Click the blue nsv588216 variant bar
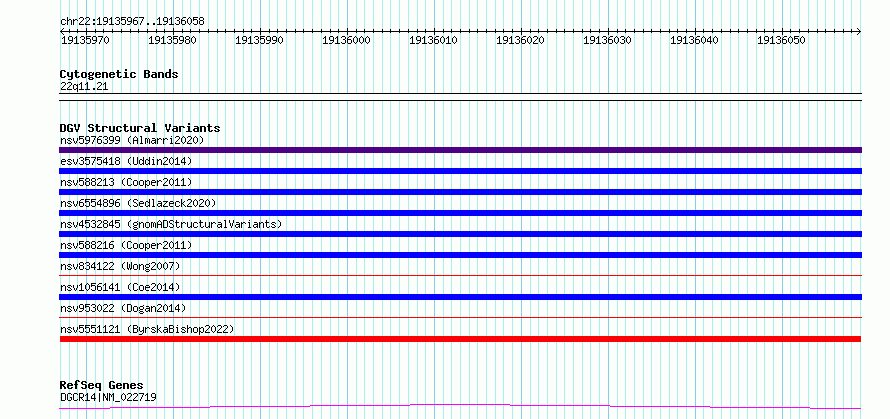The image size is (890, 419). [x=460, y=255]
